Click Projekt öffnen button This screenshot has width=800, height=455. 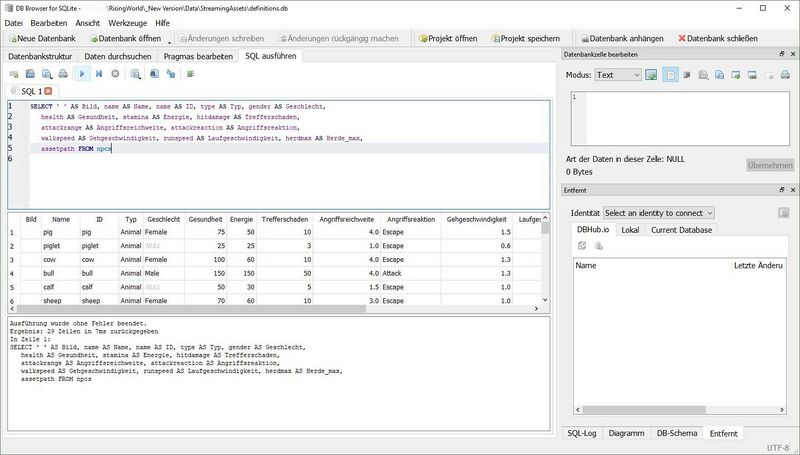(x=448, y=38)
